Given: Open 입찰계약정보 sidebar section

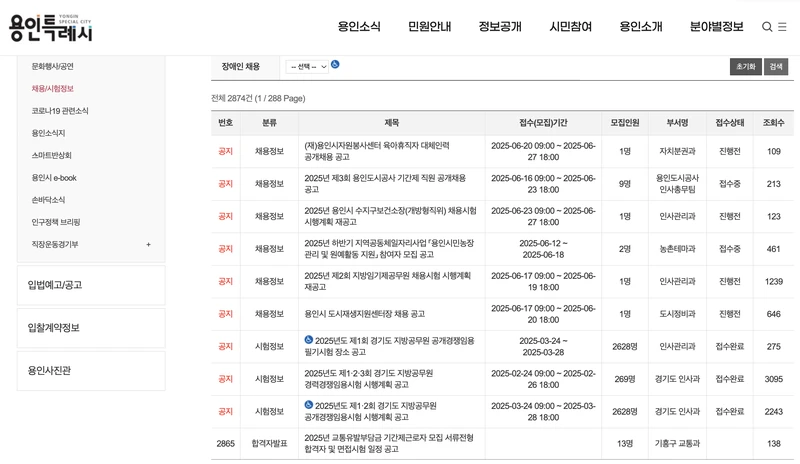Looking at the screenshot, I should (91, 328).
